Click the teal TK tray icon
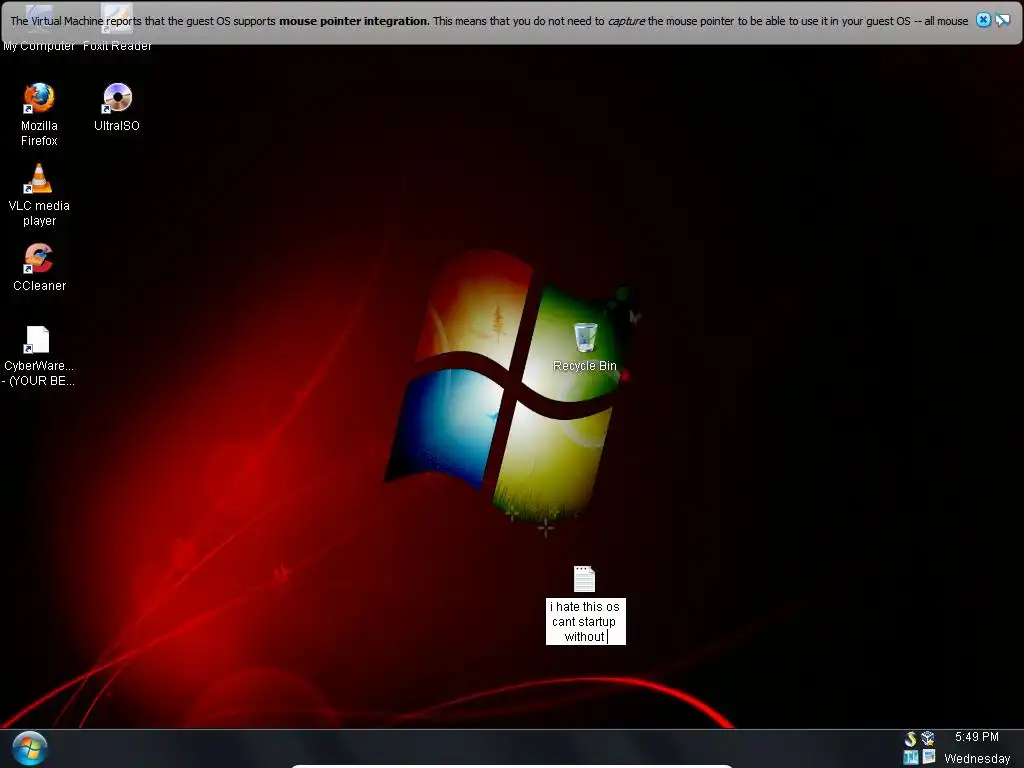Image resolution: width=1024 pixels, height=768 pixels. [910, 758]
